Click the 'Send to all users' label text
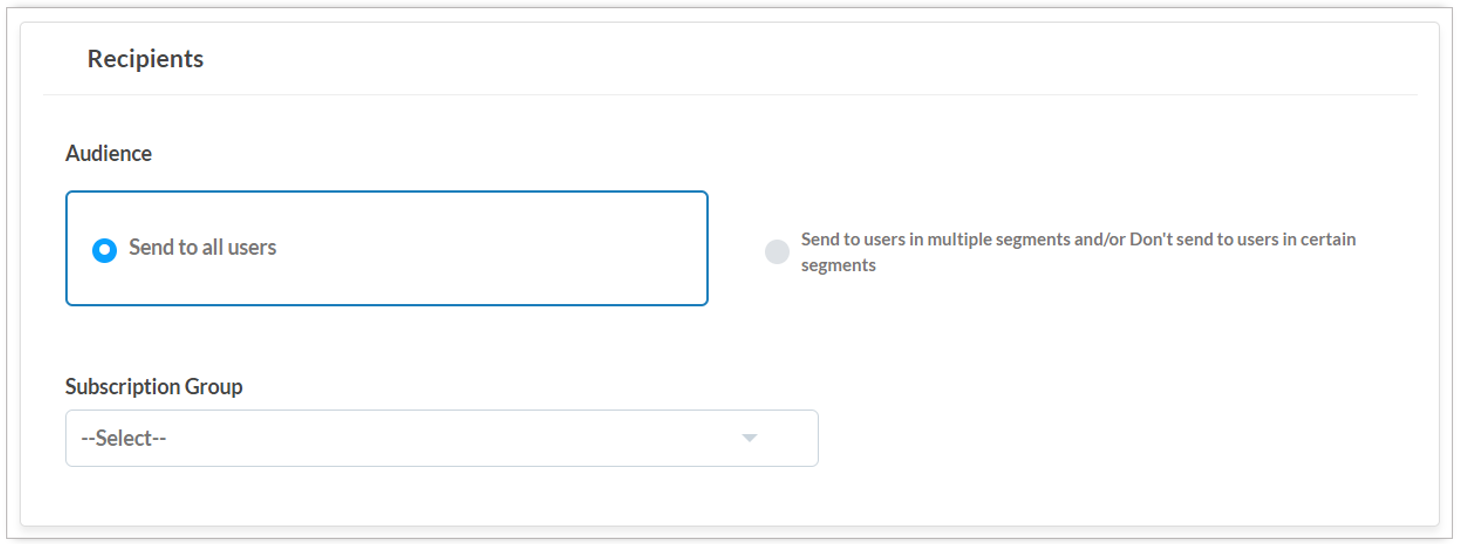Screen dimensions: 1459x544 (x=203, y=248)
